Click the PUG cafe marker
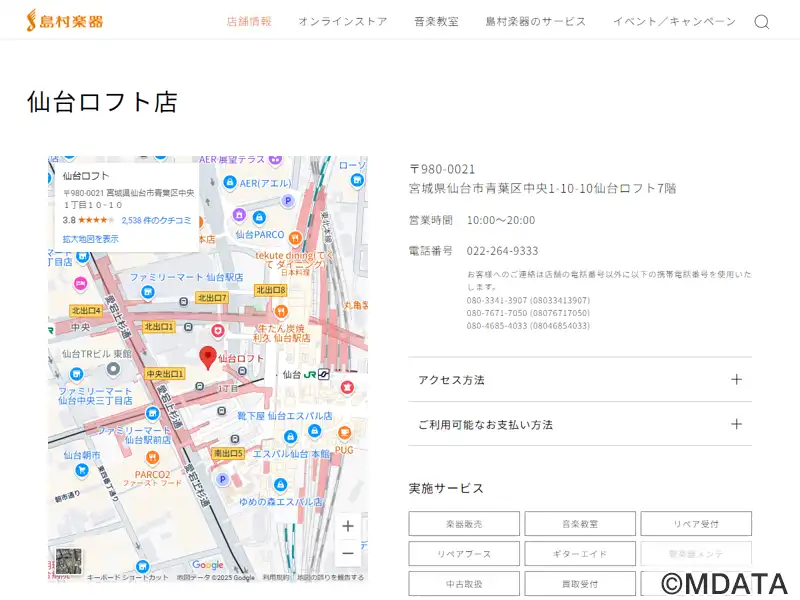 point(344,433)
